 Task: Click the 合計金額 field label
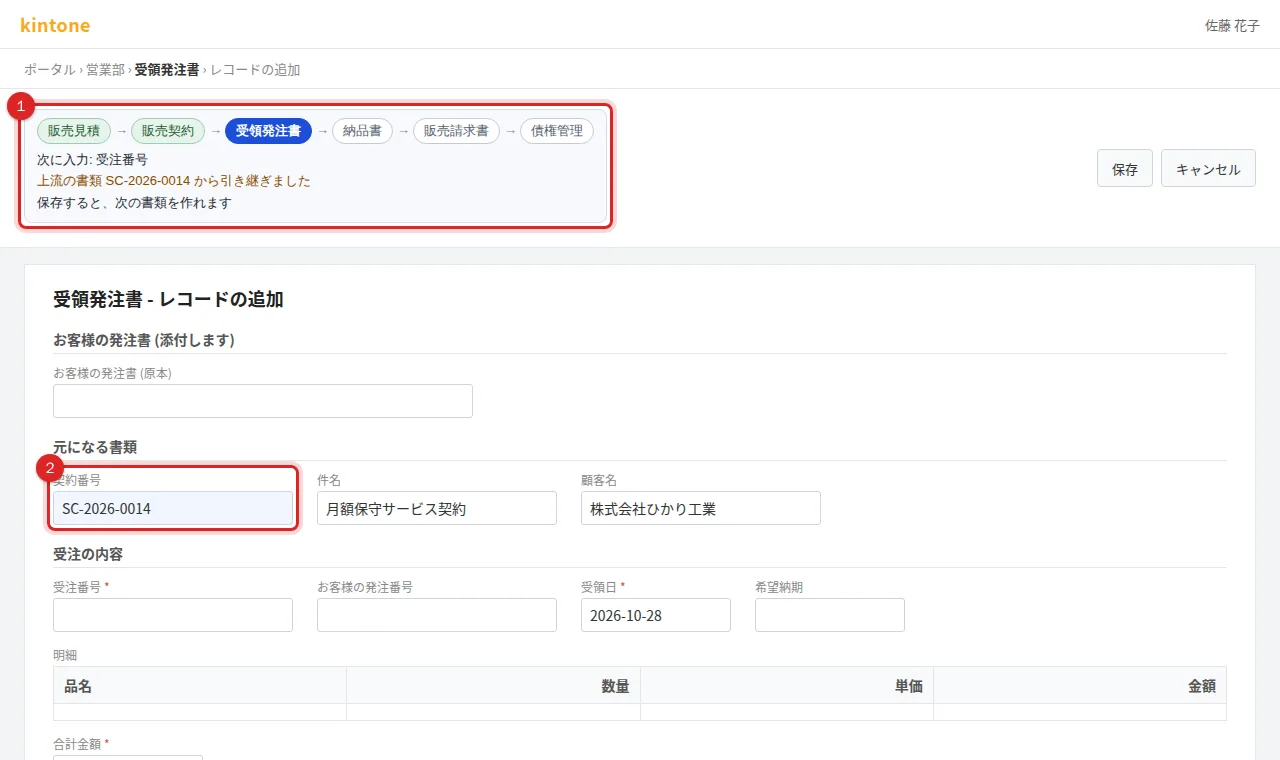point(81,744)
